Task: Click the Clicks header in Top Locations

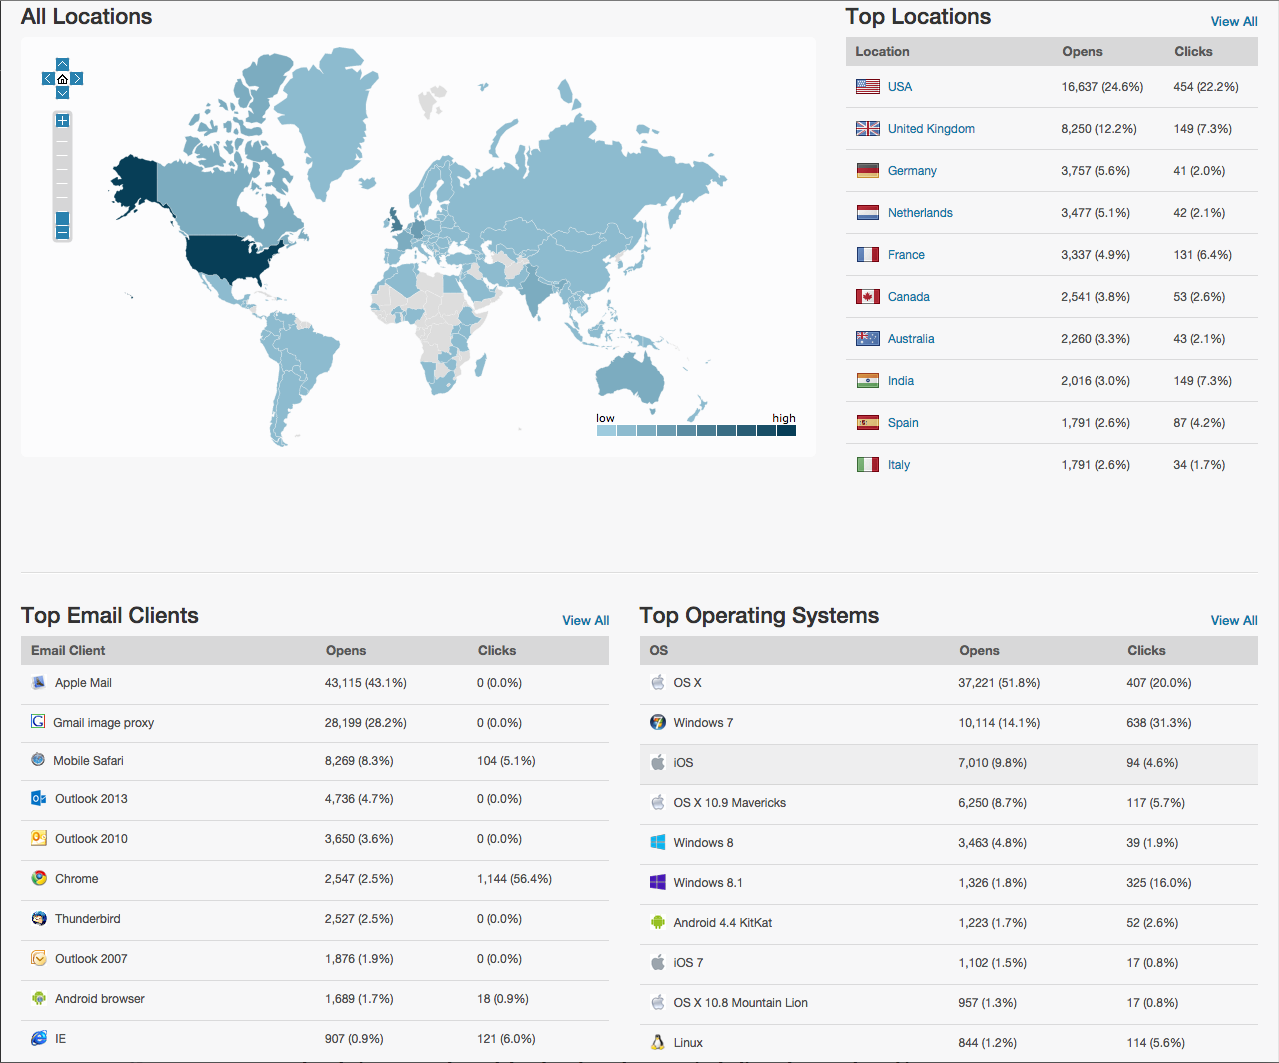Action: click(1193, 51)
